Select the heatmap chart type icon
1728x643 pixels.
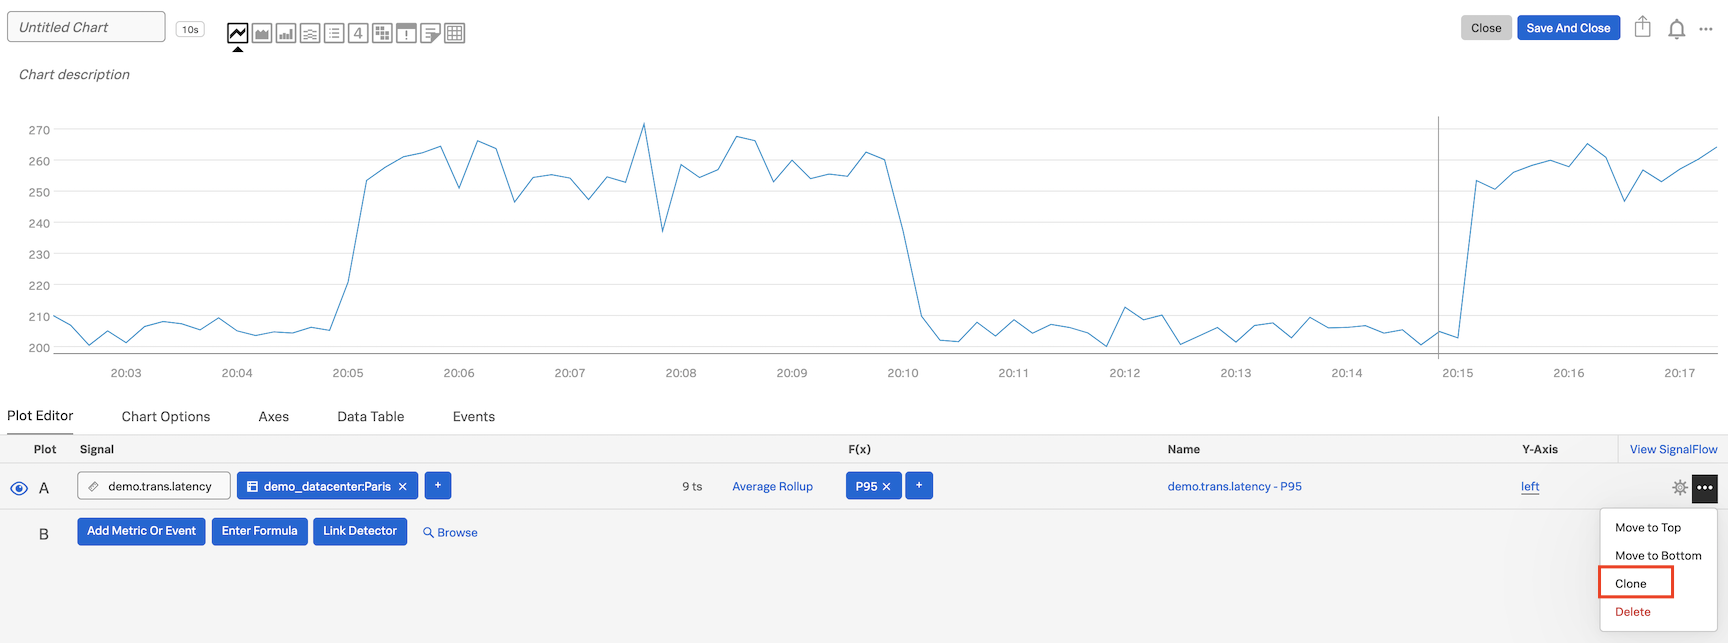[x=382, y=33]
